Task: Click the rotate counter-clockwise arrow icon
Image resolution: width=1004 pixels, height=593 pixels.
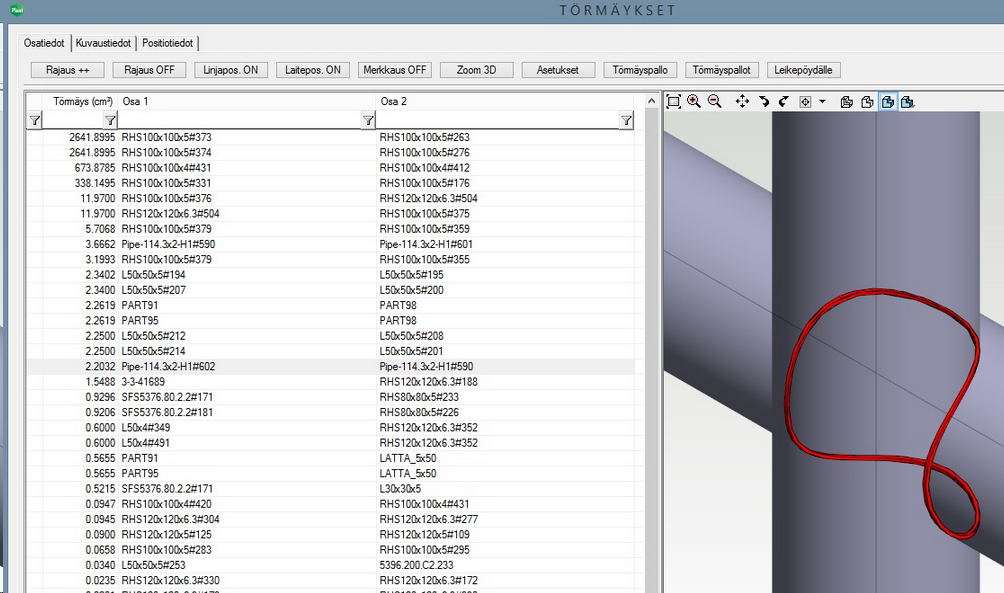Action: tap(783, 101)
